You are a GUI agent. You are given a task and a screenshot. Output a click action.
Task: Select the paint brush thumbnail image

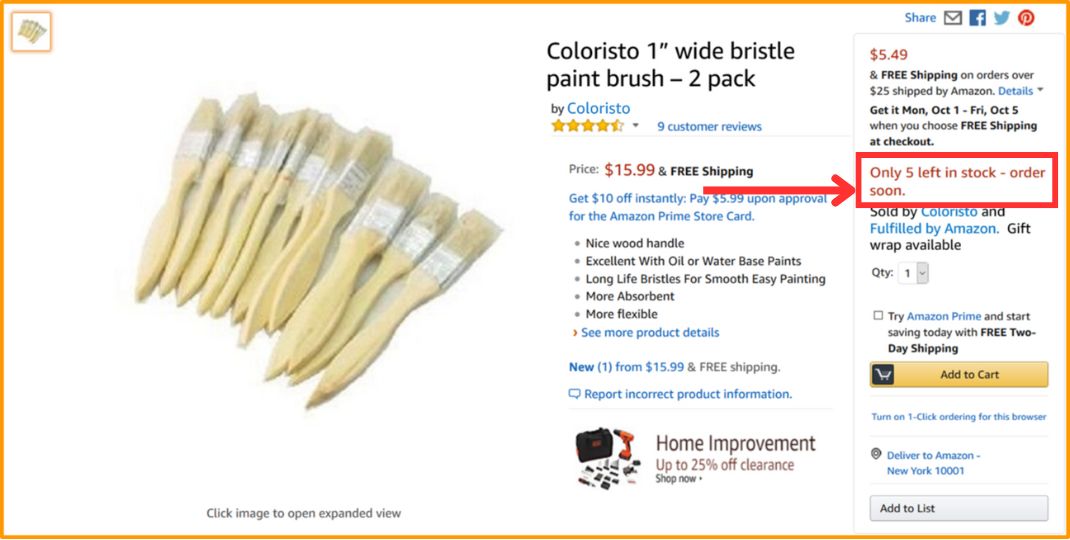click(31, 31)
